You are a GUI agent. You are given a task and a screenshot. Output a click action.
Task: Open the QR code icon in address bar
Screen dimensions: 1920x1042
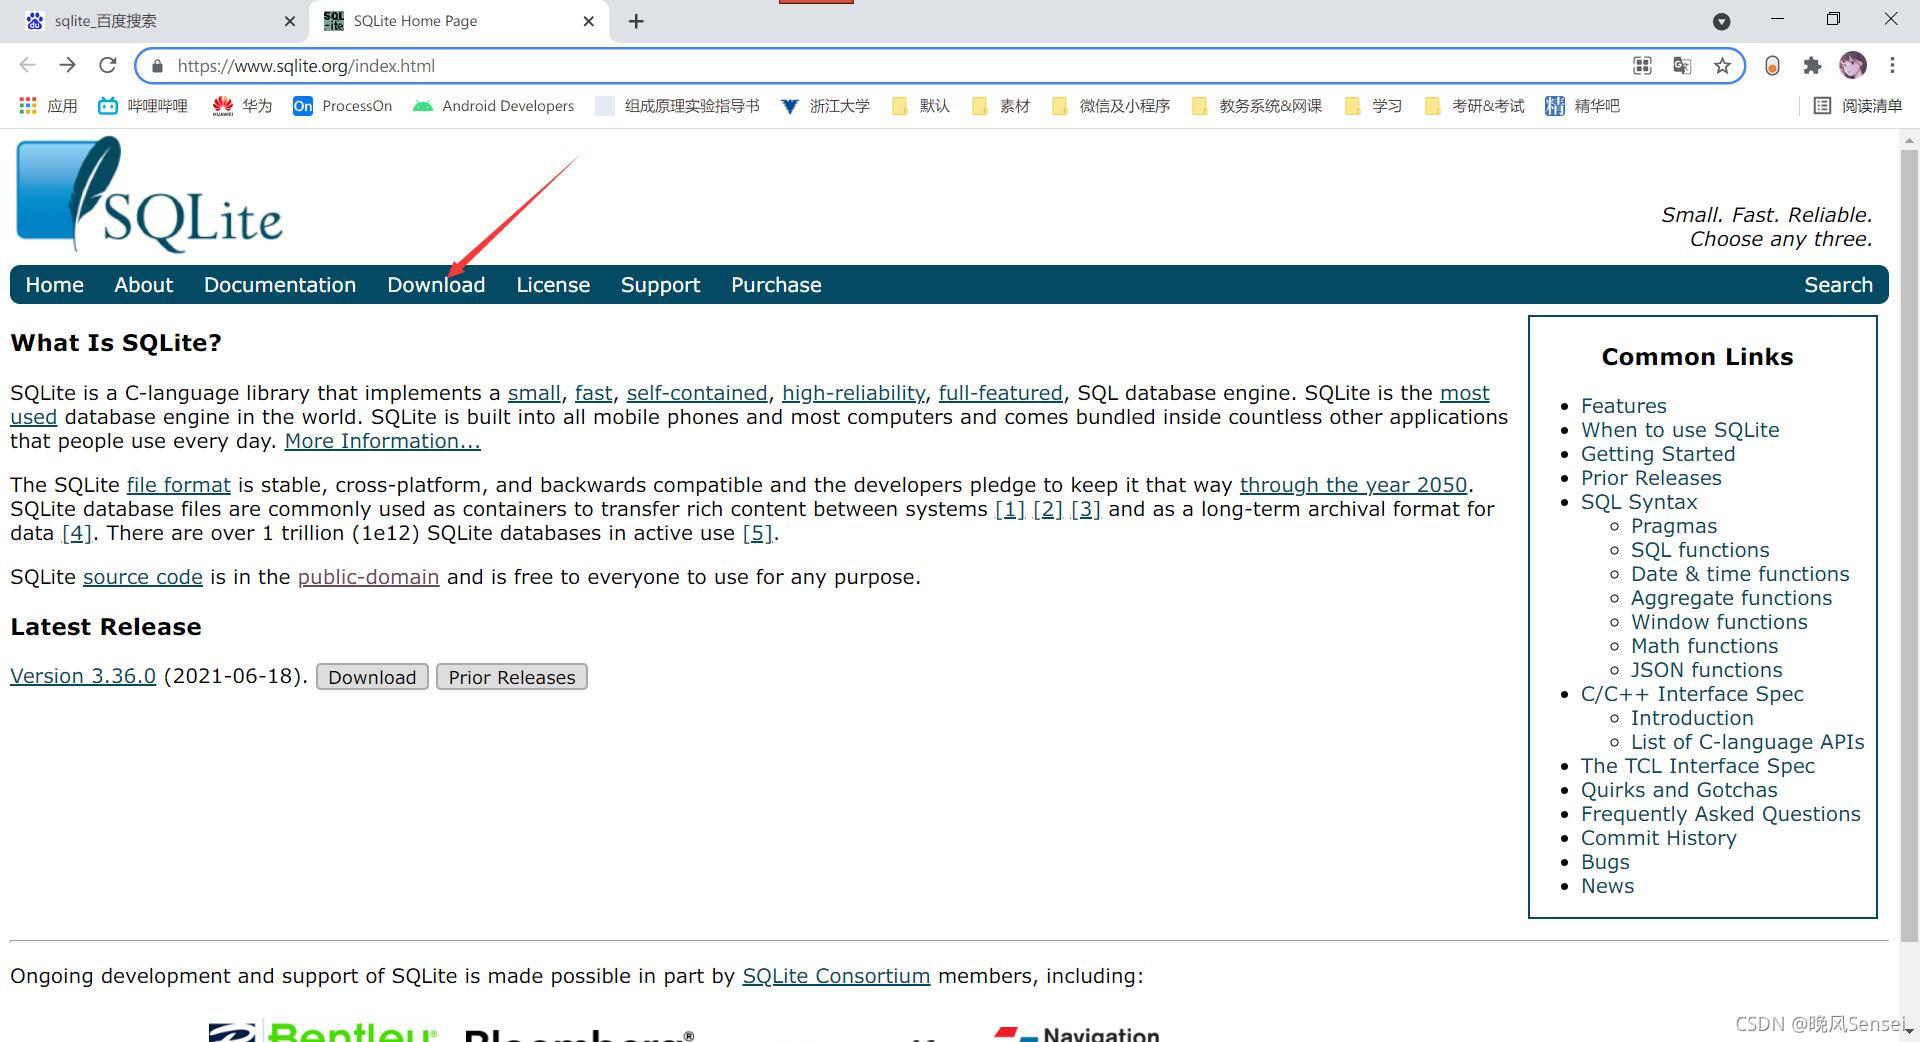pos(1642,66)
